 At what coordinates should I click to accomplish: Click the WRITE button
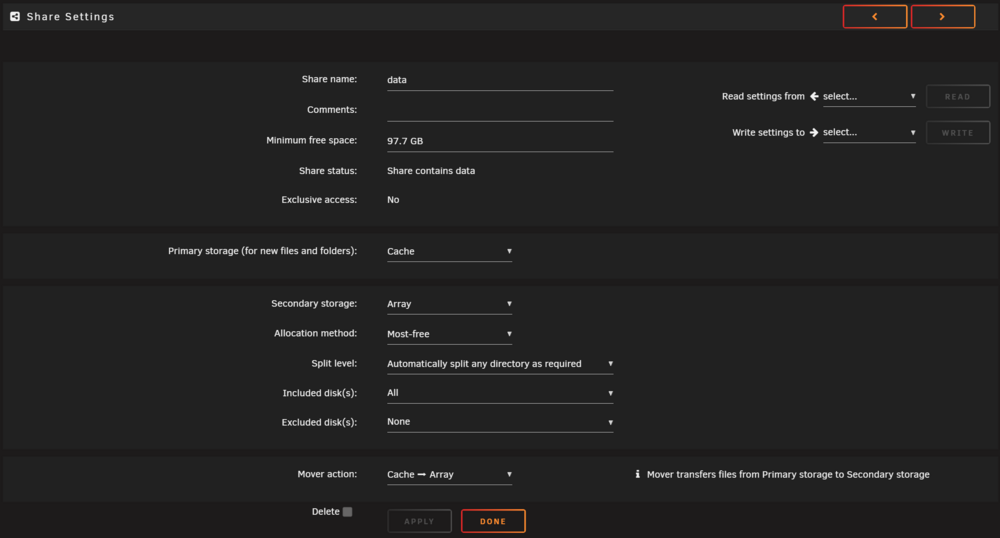tap(958, 133)
